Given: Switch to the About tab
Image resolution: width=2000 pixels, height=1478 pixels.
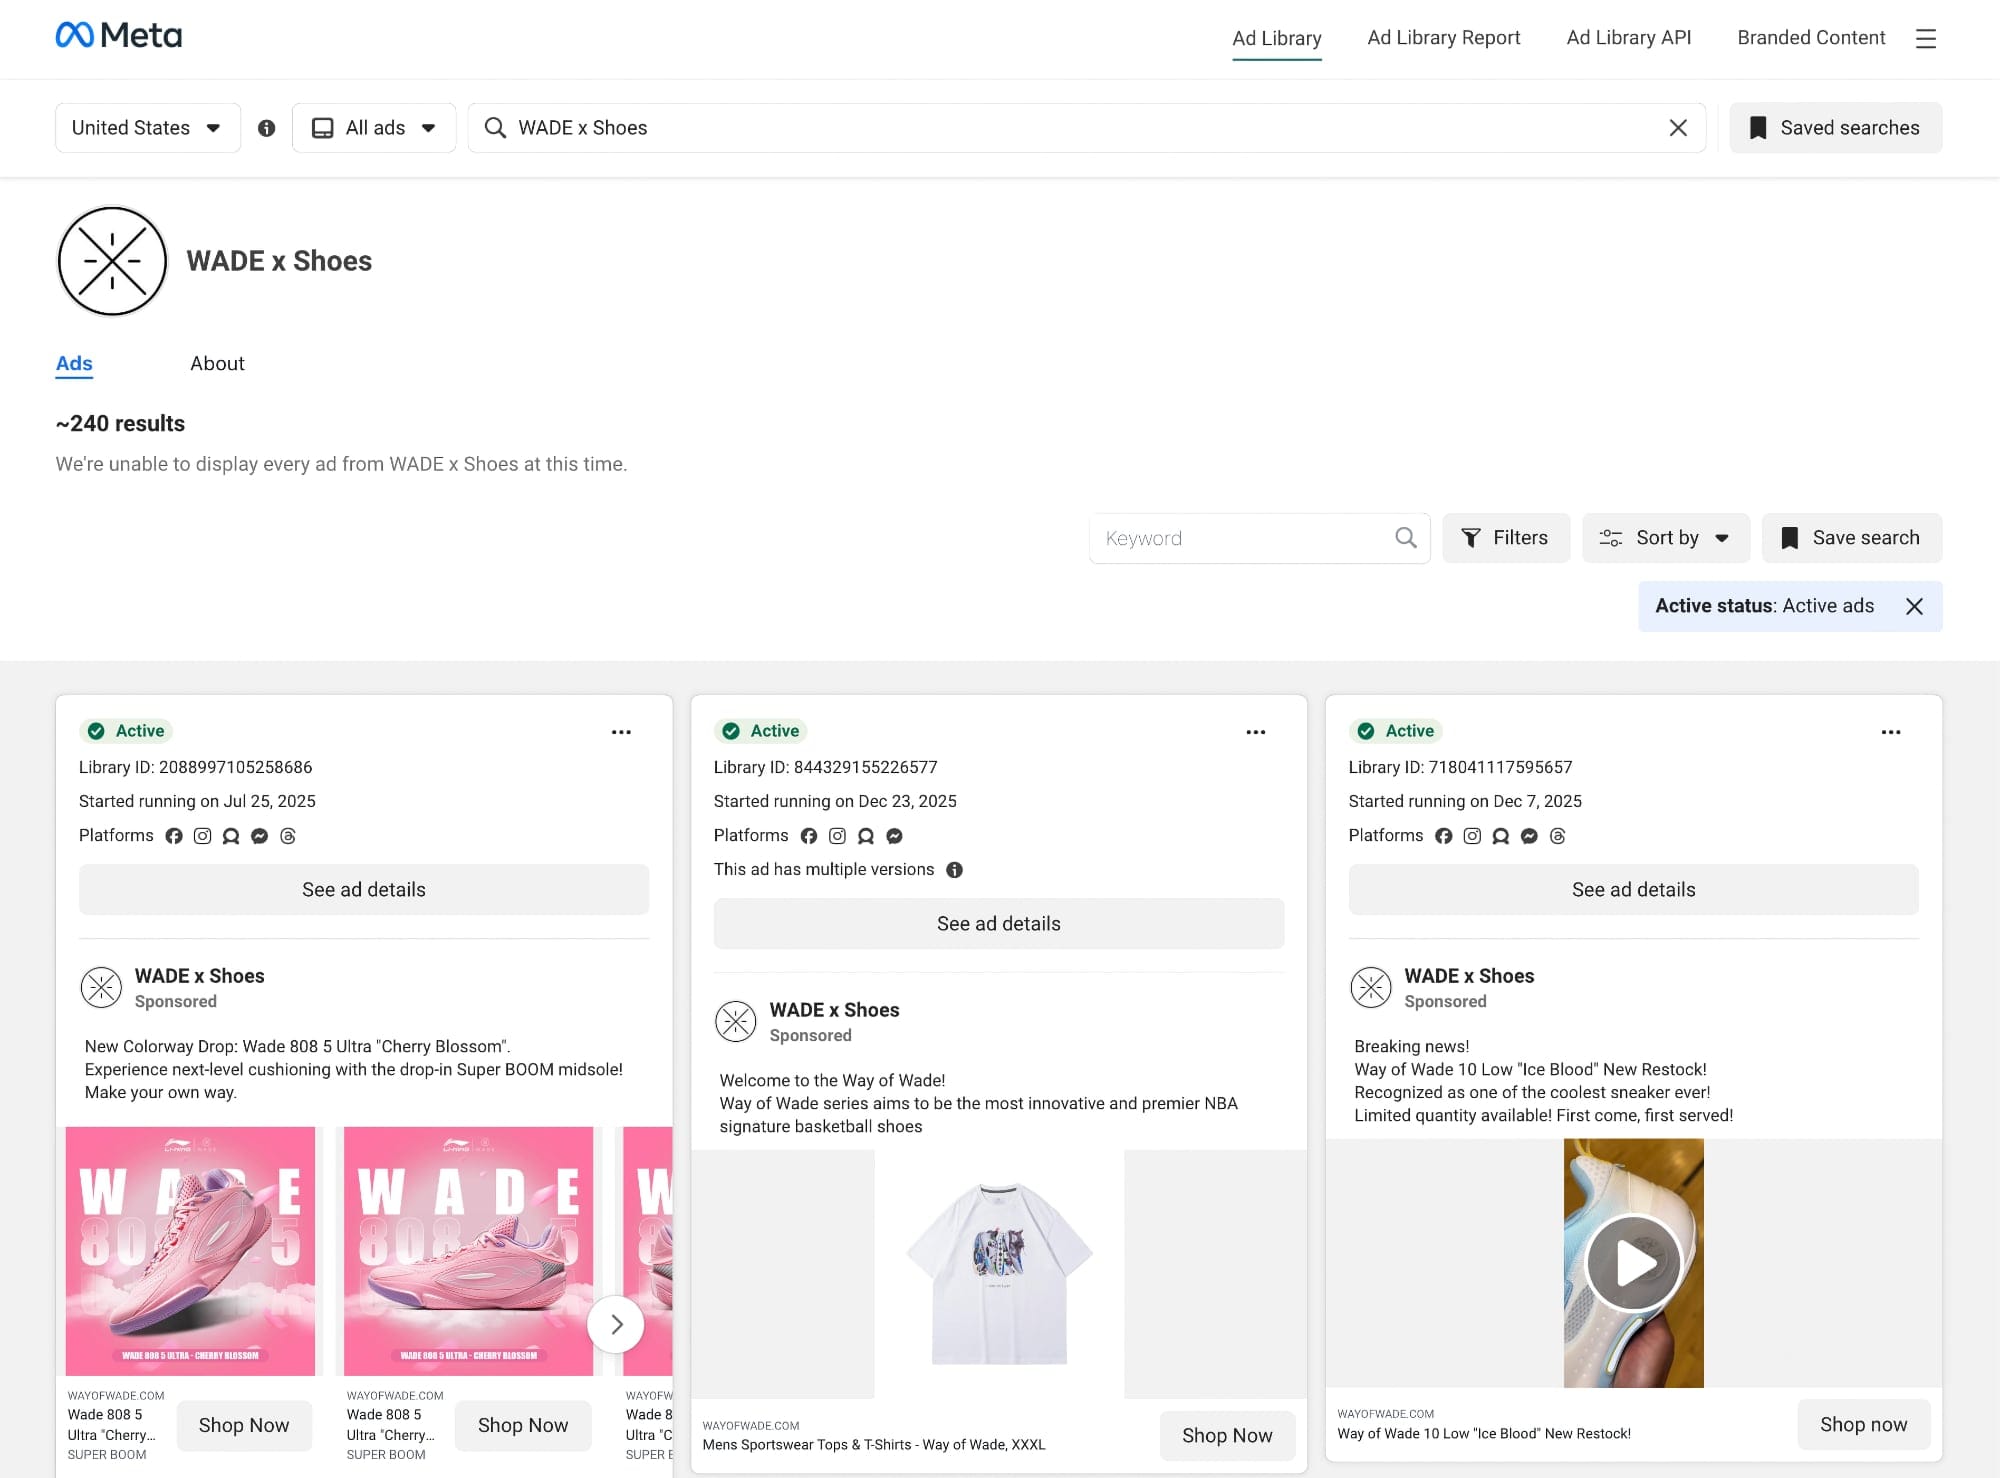Looking at the screenshot, I should click(216, 363).
